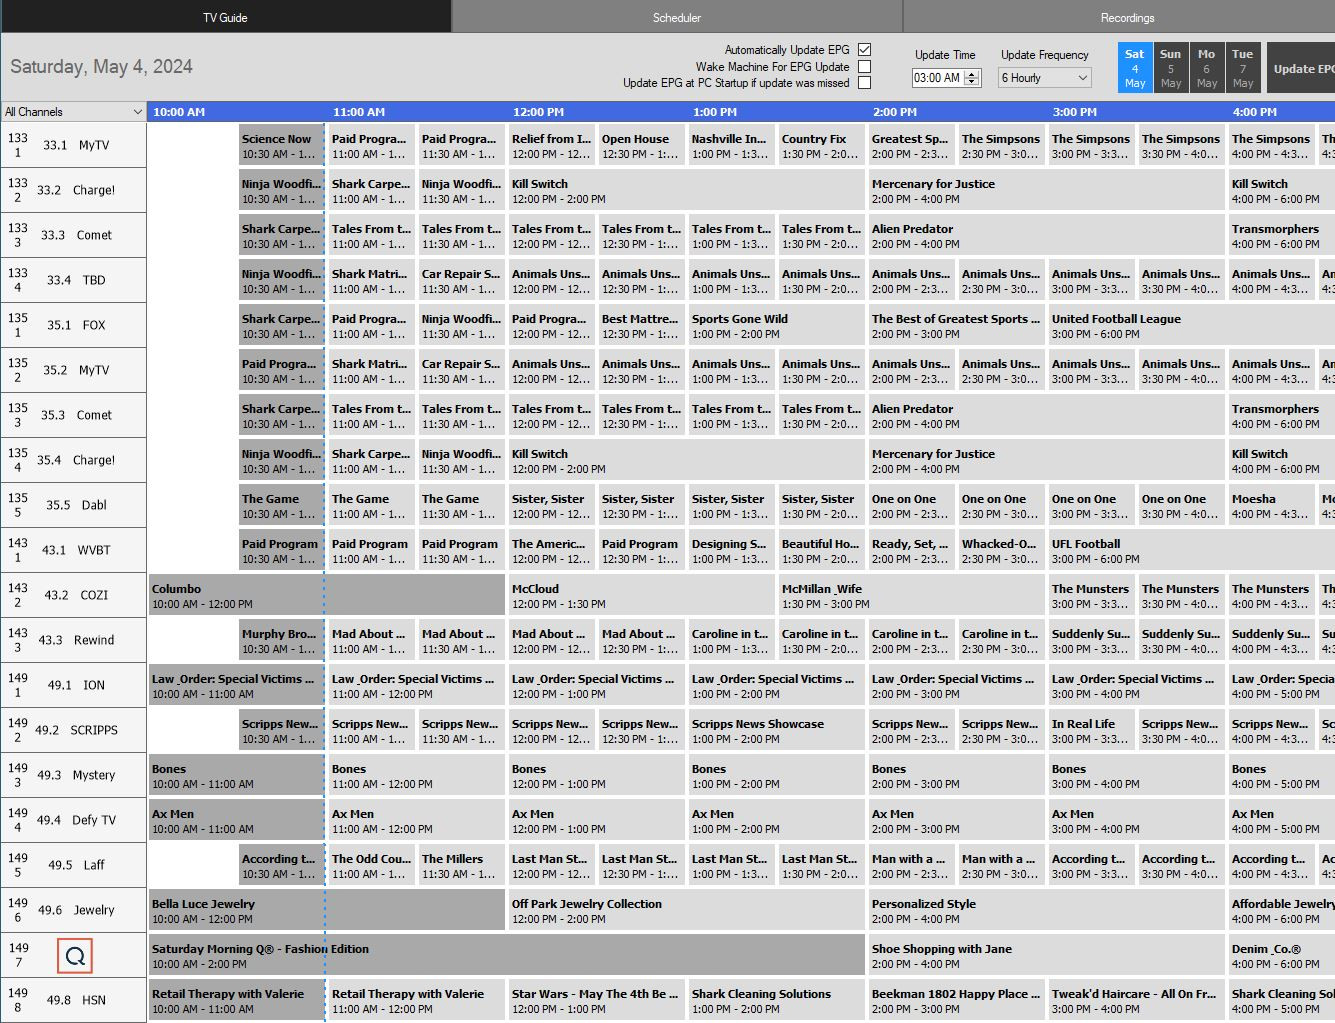Open Designing S... program on WVBT
Image resolution: width=1335 pixels, height=1023 pixels.
731,550
